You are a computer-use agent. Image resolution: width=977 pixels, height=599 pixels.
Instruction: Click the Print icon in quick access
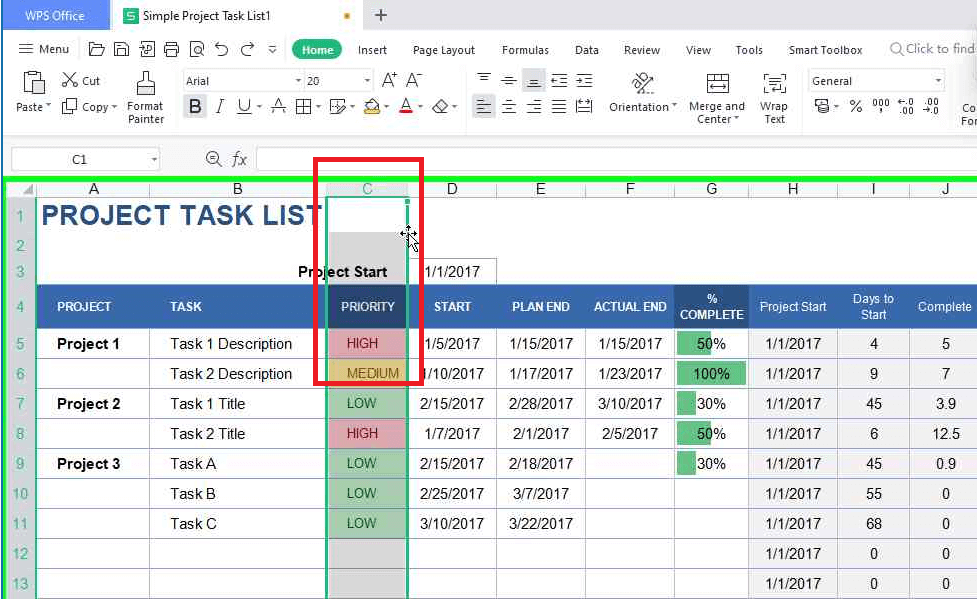171,49
